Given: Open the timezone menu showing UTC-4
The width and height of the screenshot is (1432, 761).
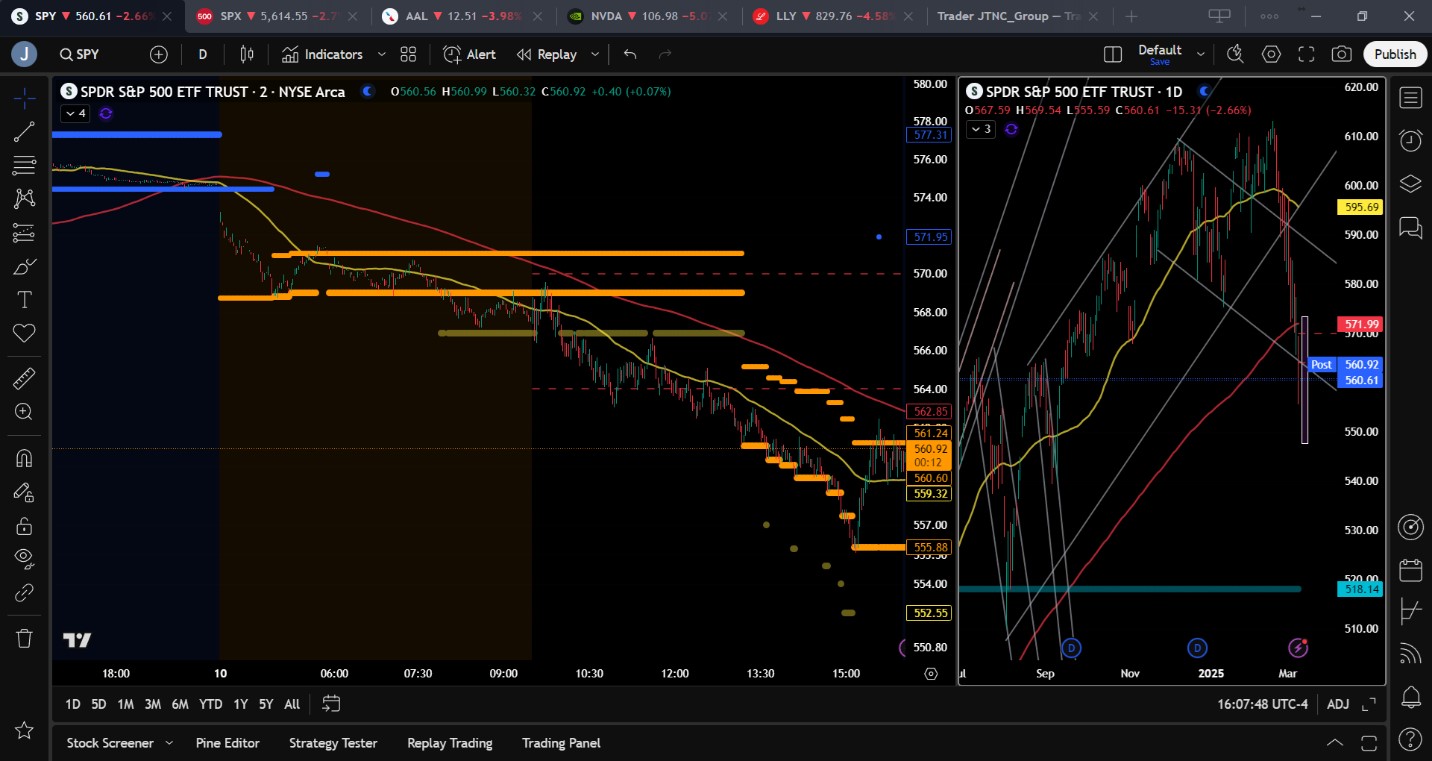Looking at the screenshot, I should [1263, 704].
